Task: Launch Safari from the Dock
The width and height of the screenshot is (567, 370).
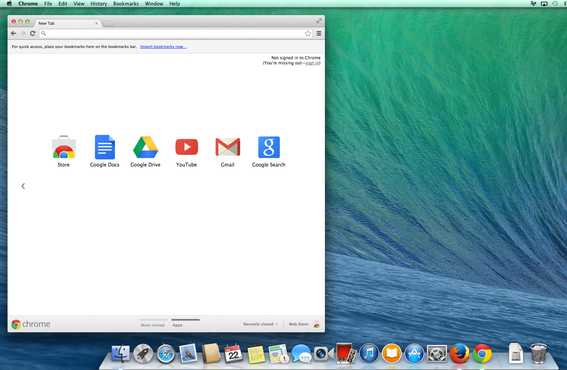Action: click(166, 353)
